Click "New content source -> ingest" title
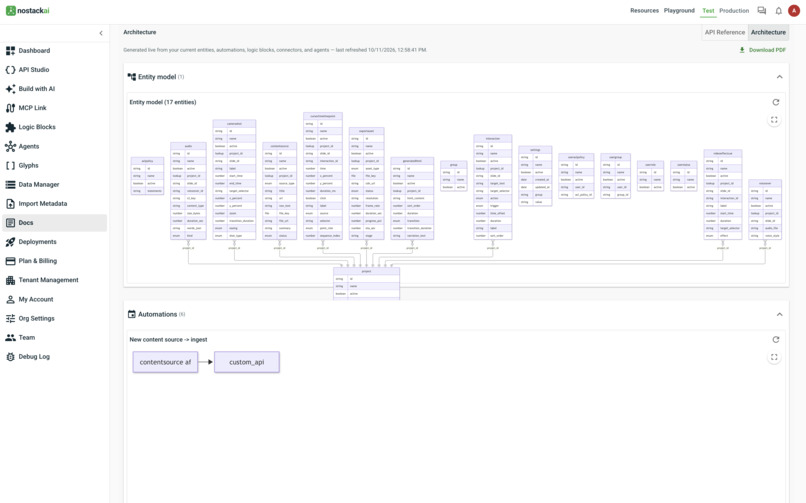This screenshot has height=503, width=806. pyautogui.click(x=168, y=340)
